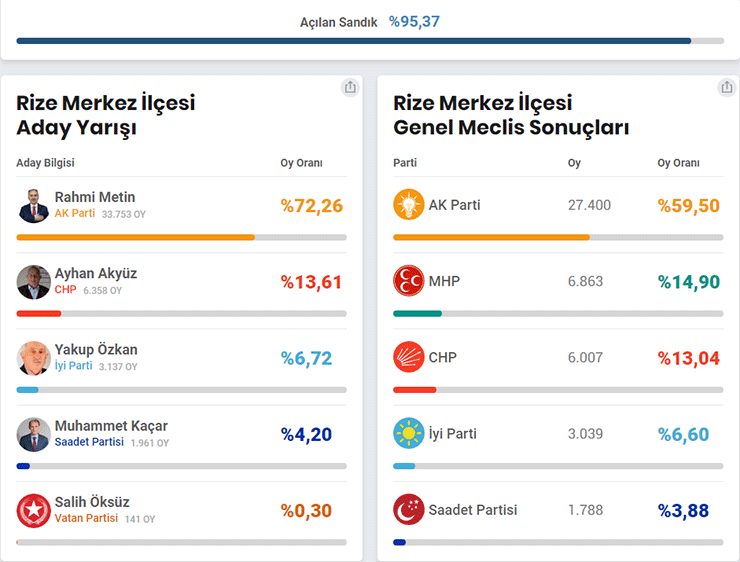Click the Parti column header
This screenshot has height=562, width=740.
pos(405,163)
